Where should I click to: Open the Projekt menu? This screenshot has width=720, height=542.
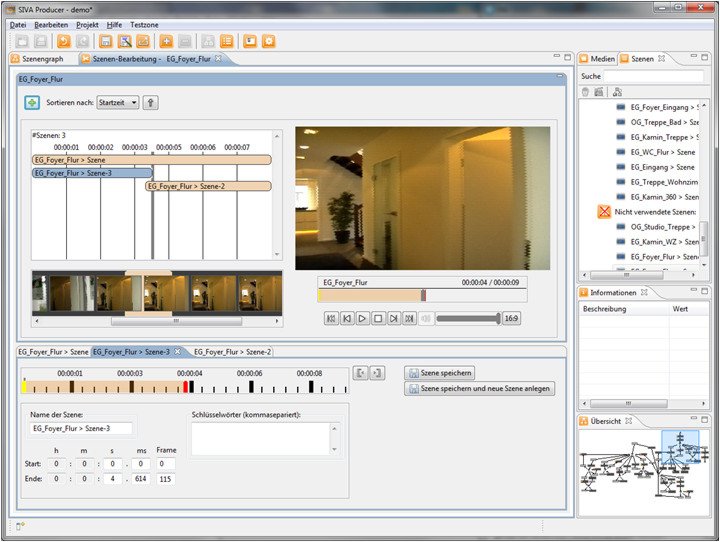coord(87,23)
